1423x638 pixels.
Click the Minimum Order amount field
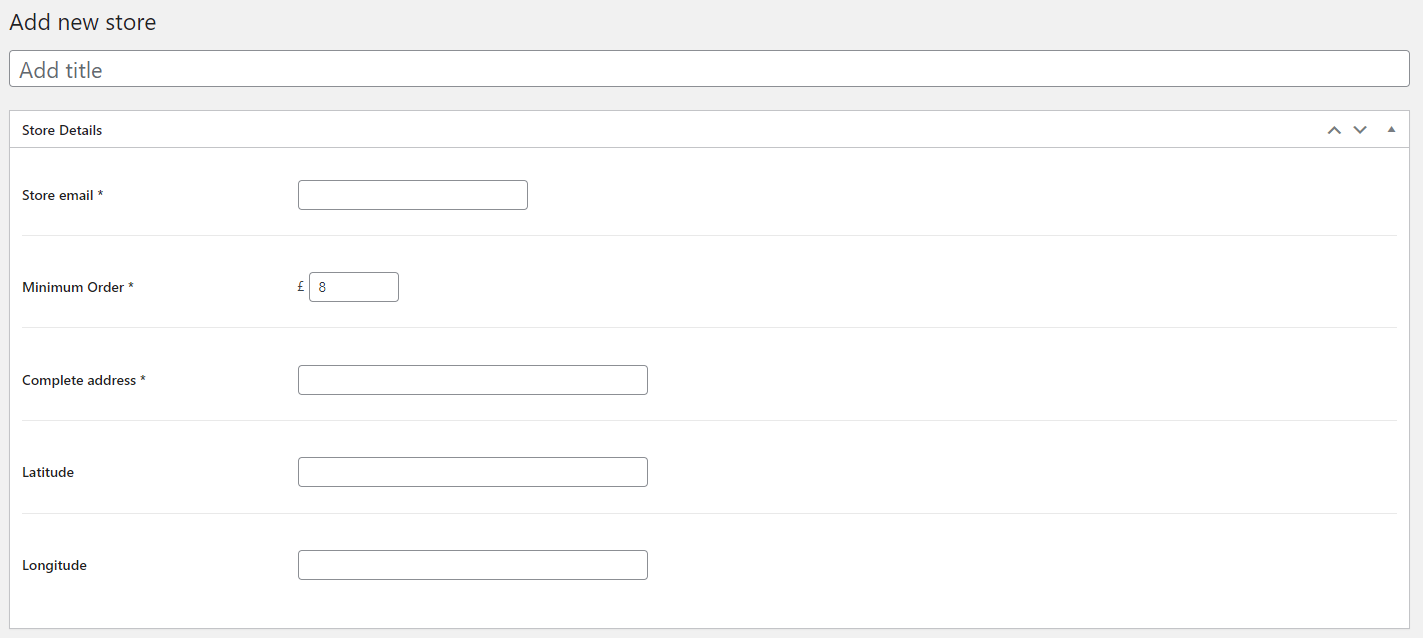pos(354,287)
